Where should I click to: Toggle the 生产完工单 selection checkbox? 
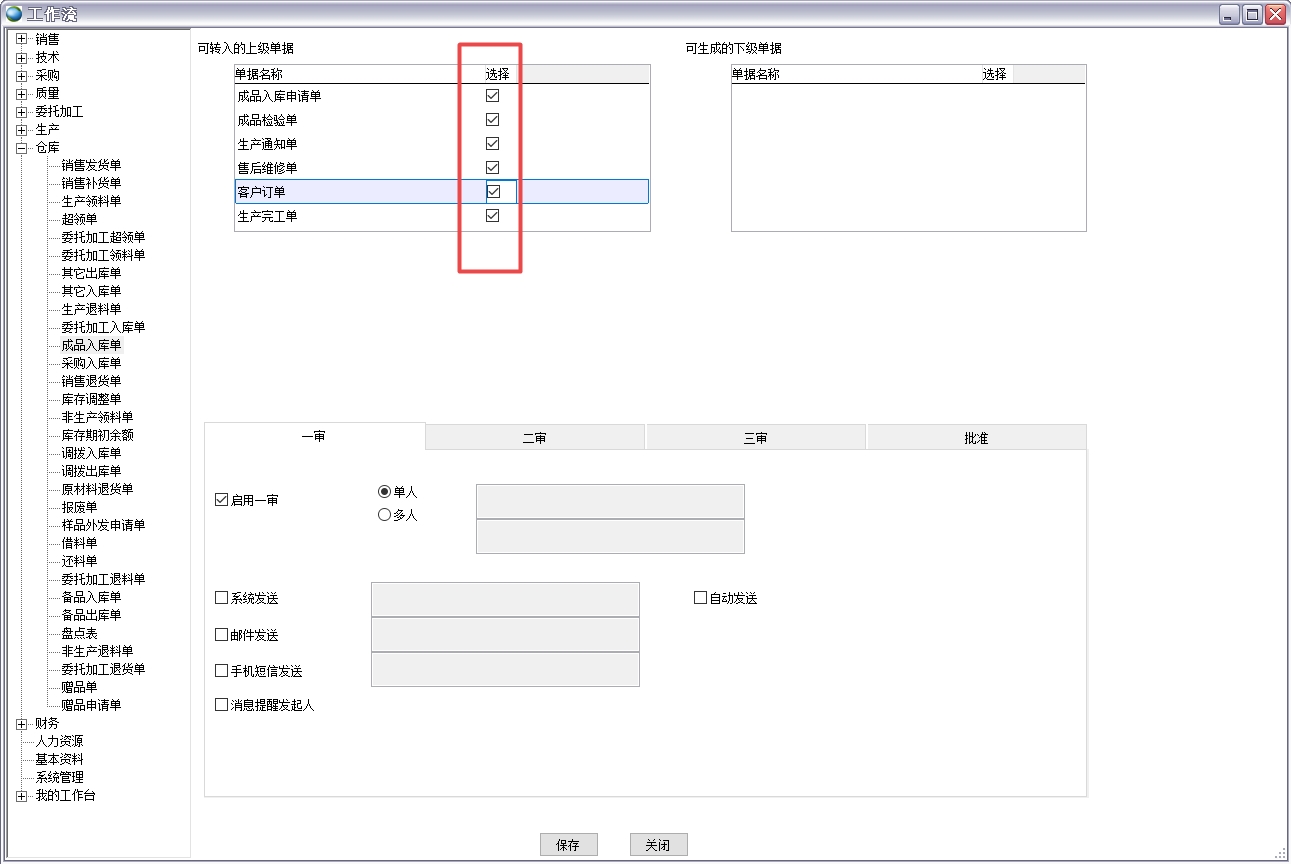coord(492,216)
